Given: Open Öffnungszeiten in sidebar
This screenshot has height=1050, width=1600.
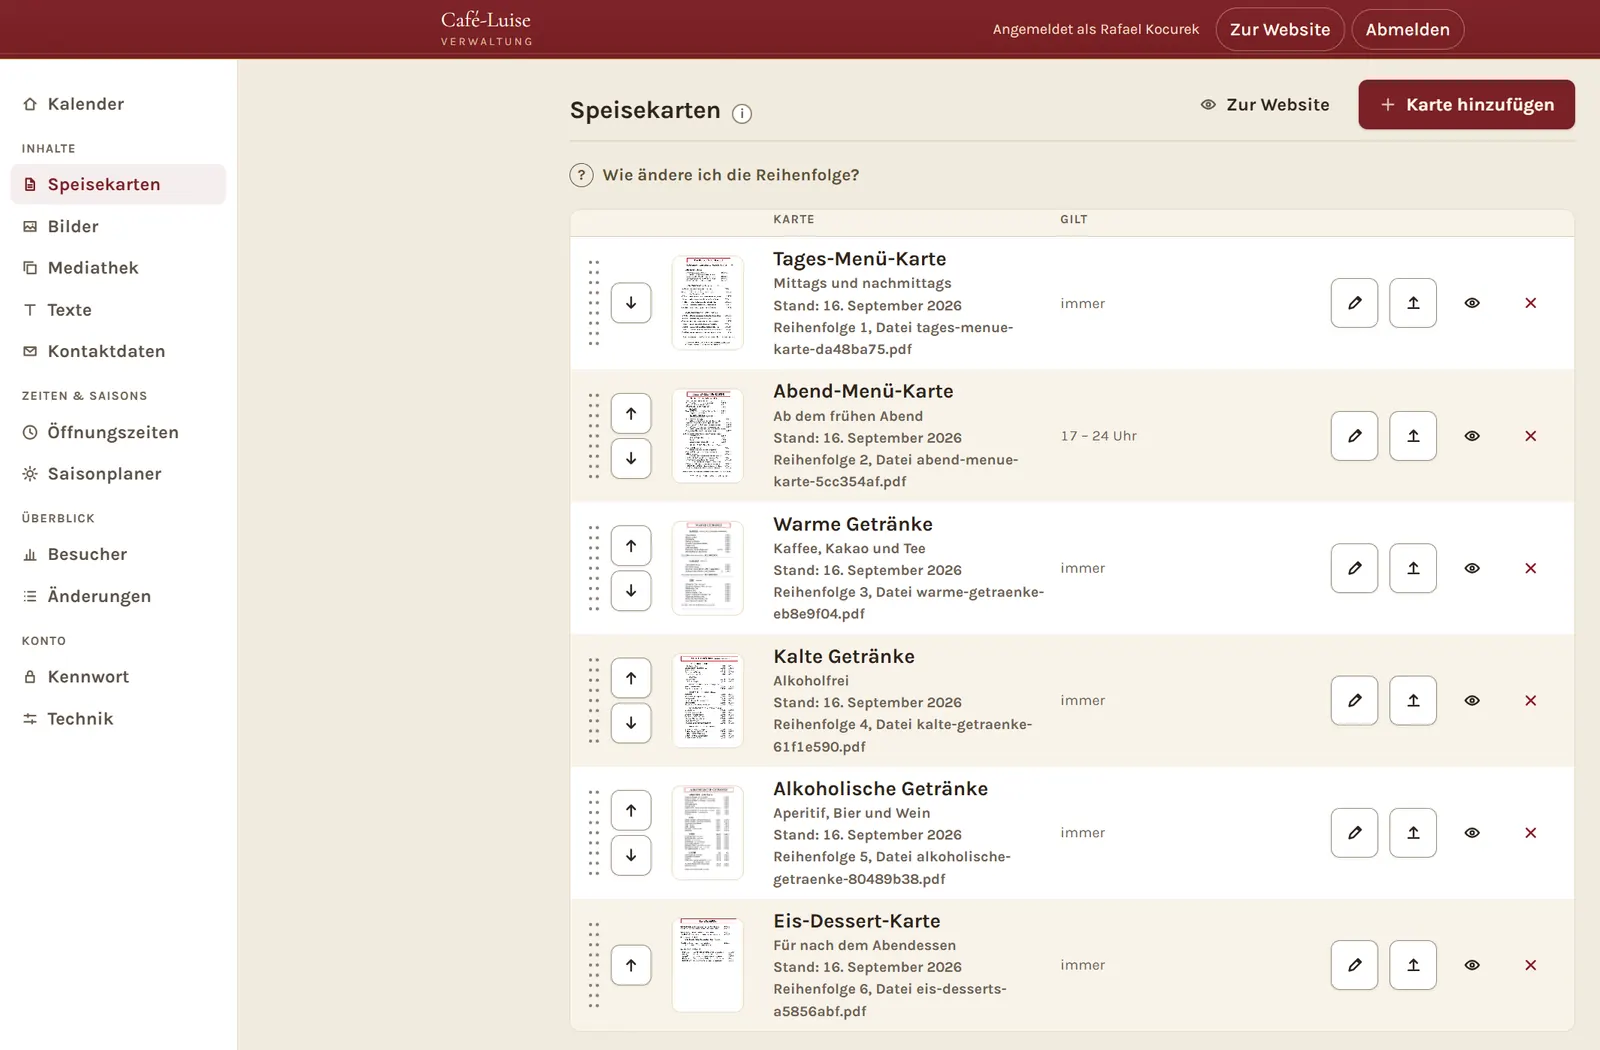Looking at the screenshot, I should pyautogui.click(x=118, y=432).
